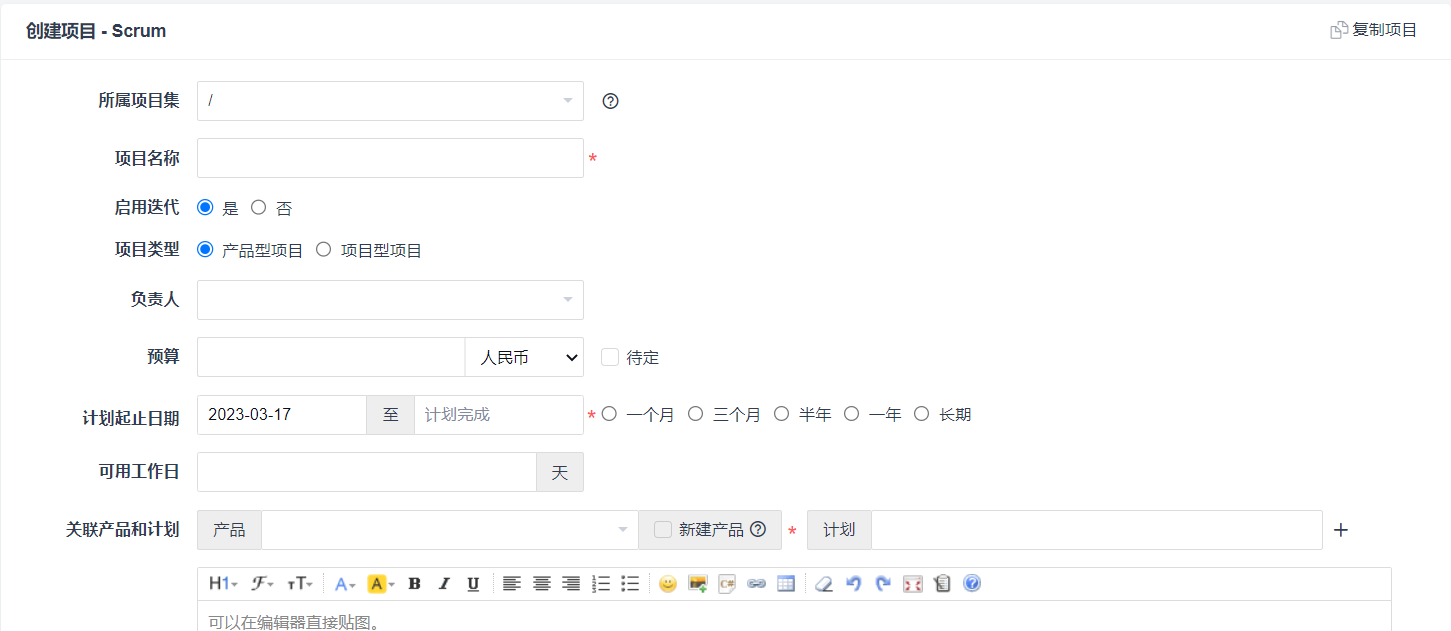1451x631 pixels.
Task: Open the font family dropdown in editor
Action: [x=263, y=584]
